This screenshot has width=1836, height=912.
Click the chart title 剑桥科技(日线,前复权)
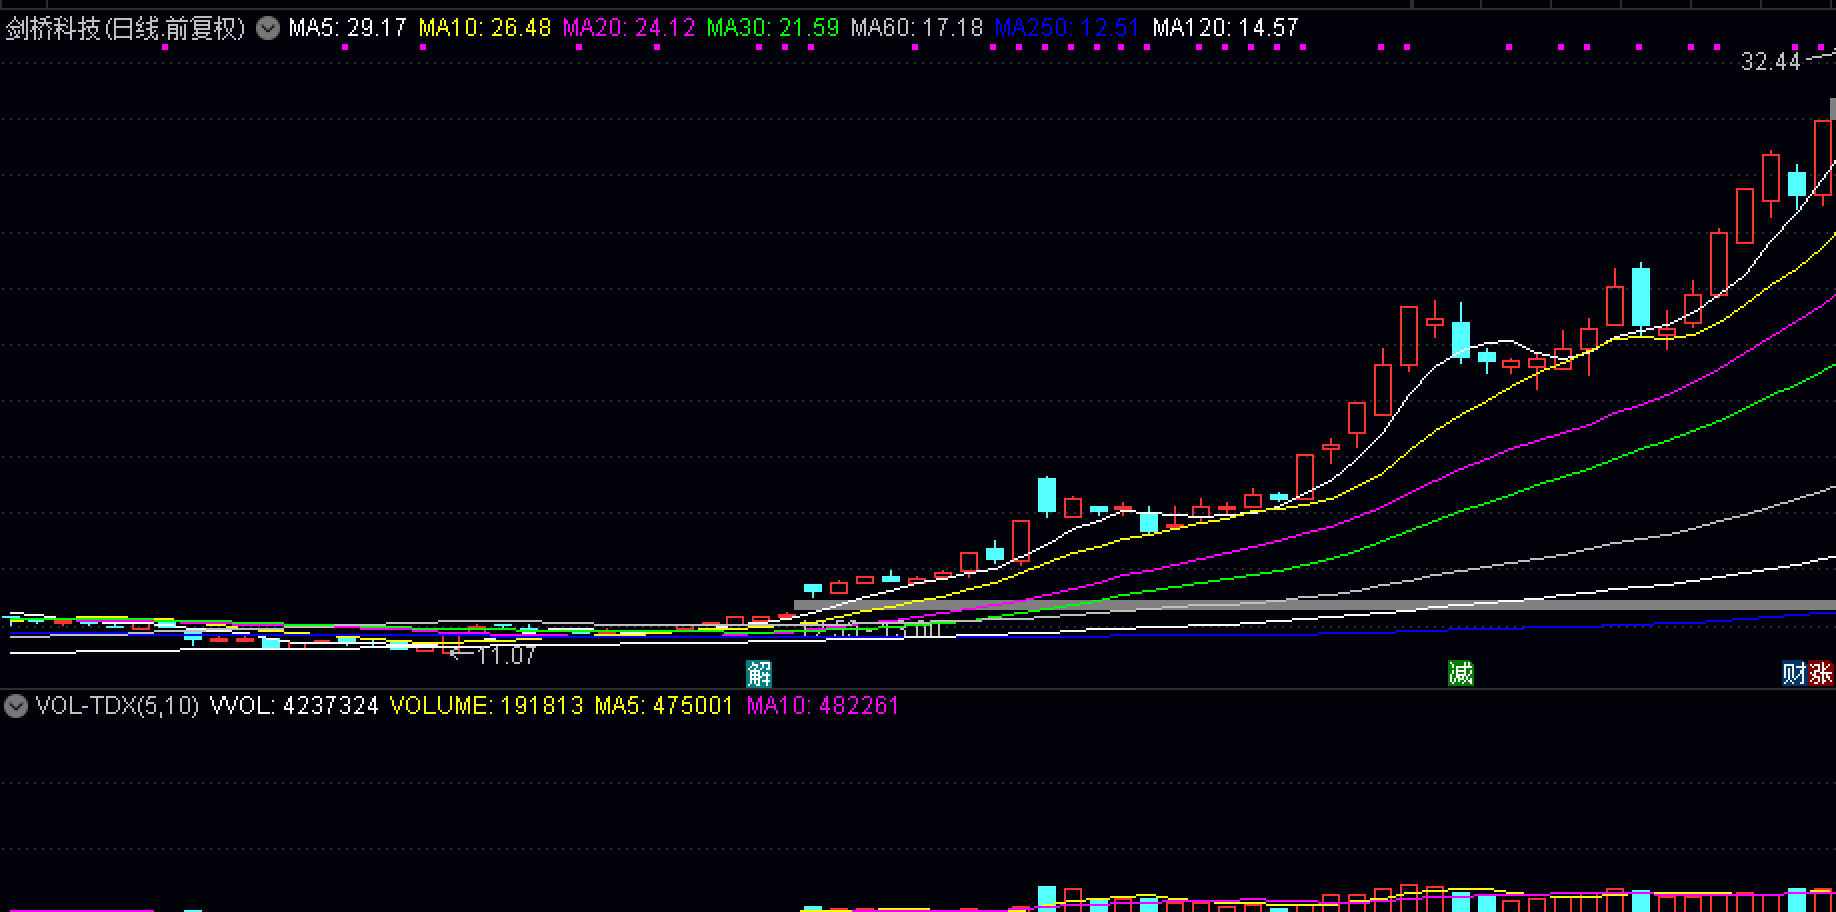(x=126, y=28)
